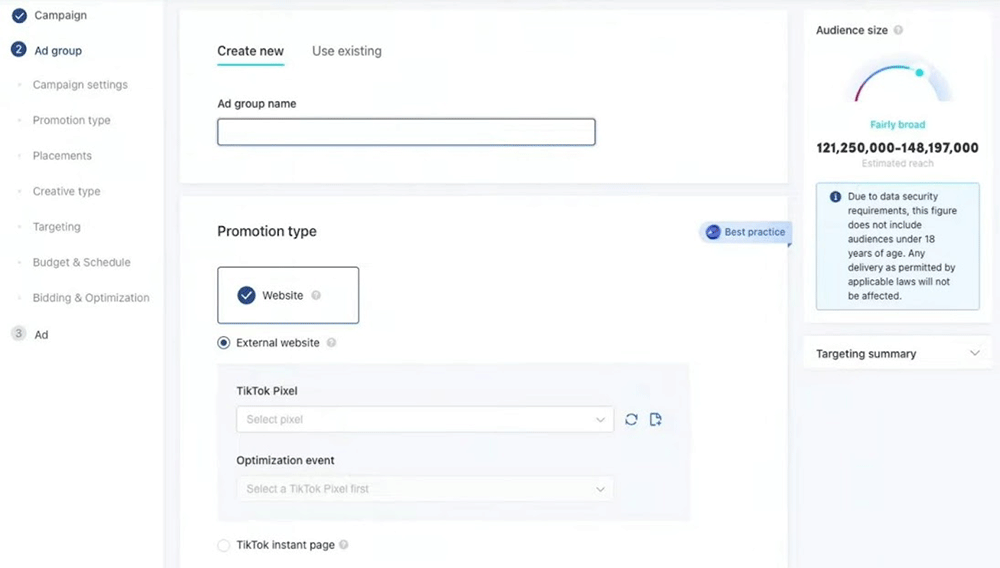Click the Ad group name input field
Image resolution: width=1000 pixels, height=568 pixels.
[406, 132]
